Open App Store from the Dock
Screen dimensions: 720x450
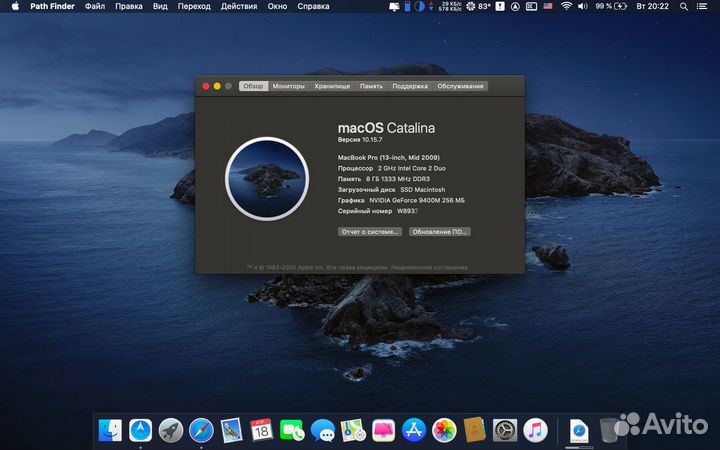(414, 430)
